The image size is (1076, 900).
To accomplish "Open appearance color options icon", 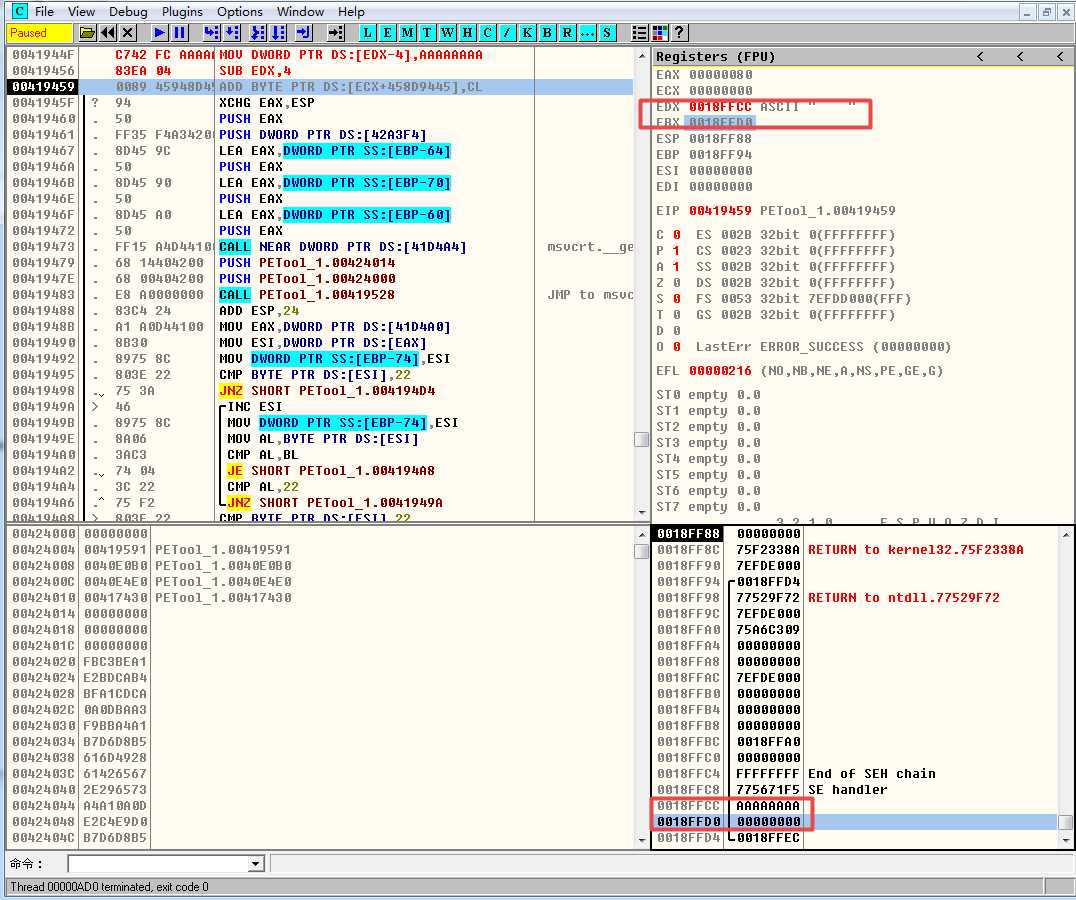I will click(x=660, y=33).
